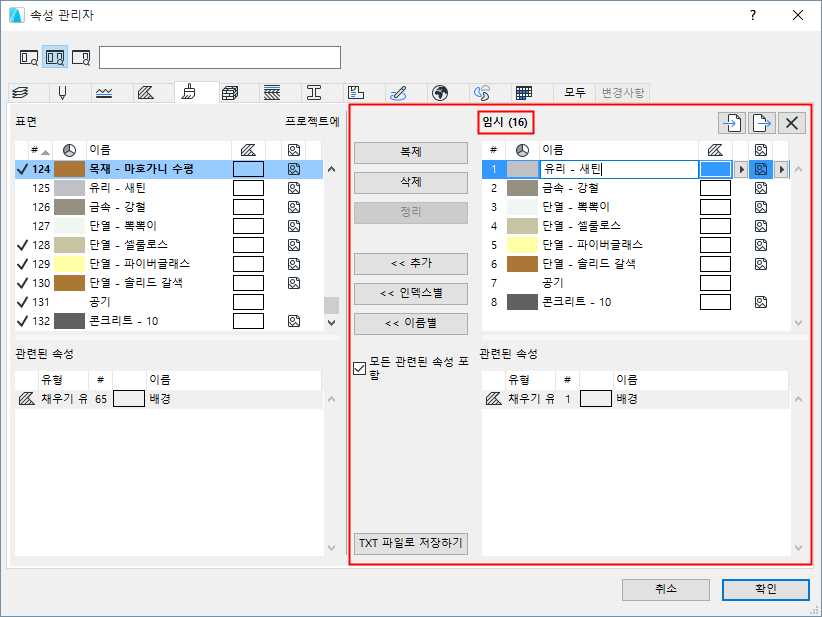
Task: Click fill box of row 126 금속 - 강철
Action: point(248,207)
